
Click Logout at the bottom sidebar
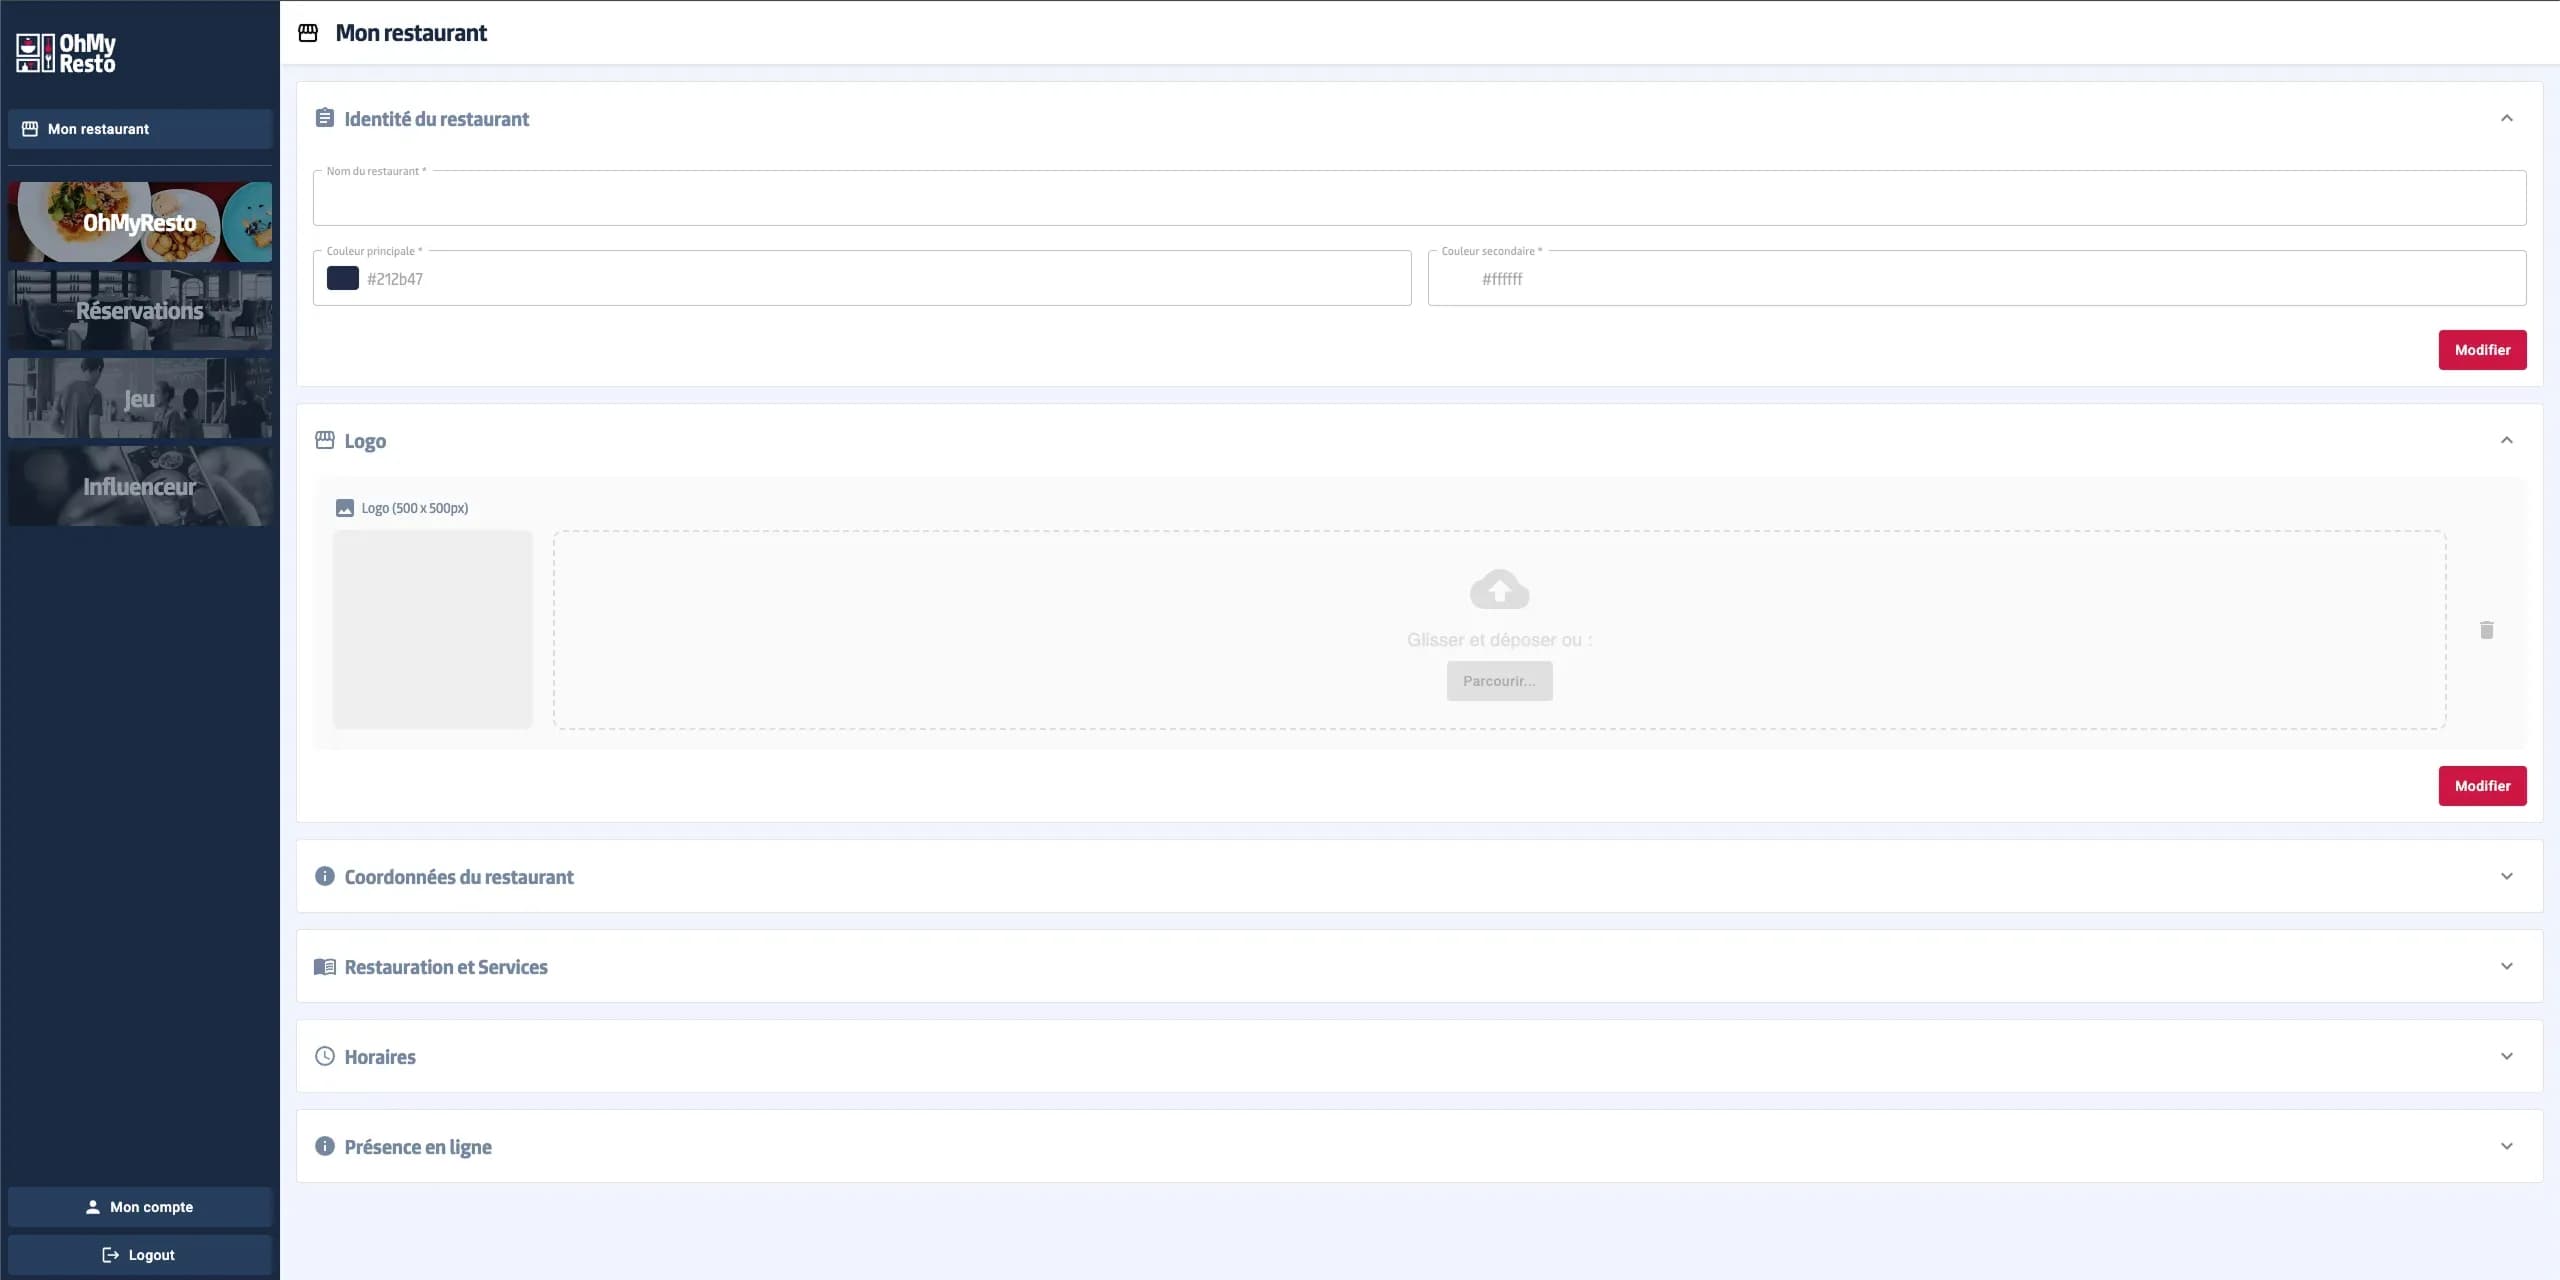click(140, 1254)
